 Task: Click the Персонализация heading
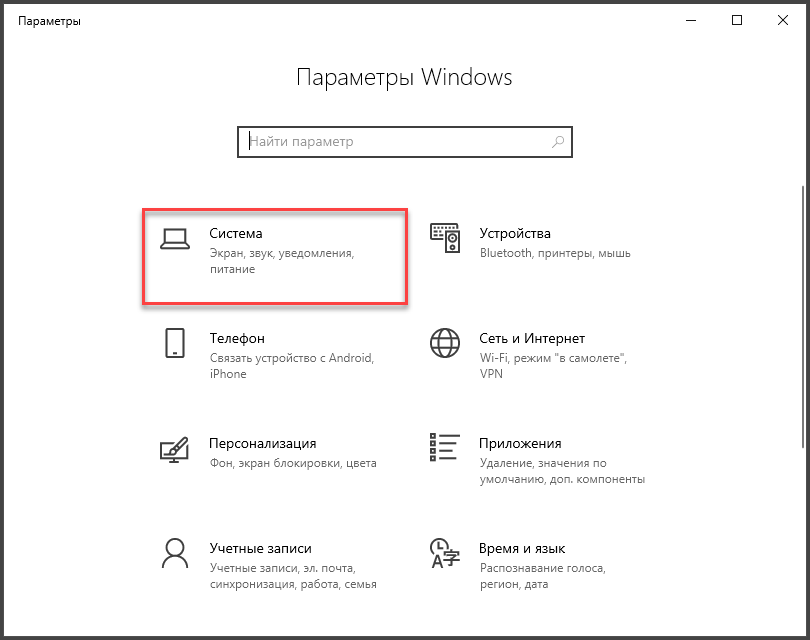[x=262, y=444]
